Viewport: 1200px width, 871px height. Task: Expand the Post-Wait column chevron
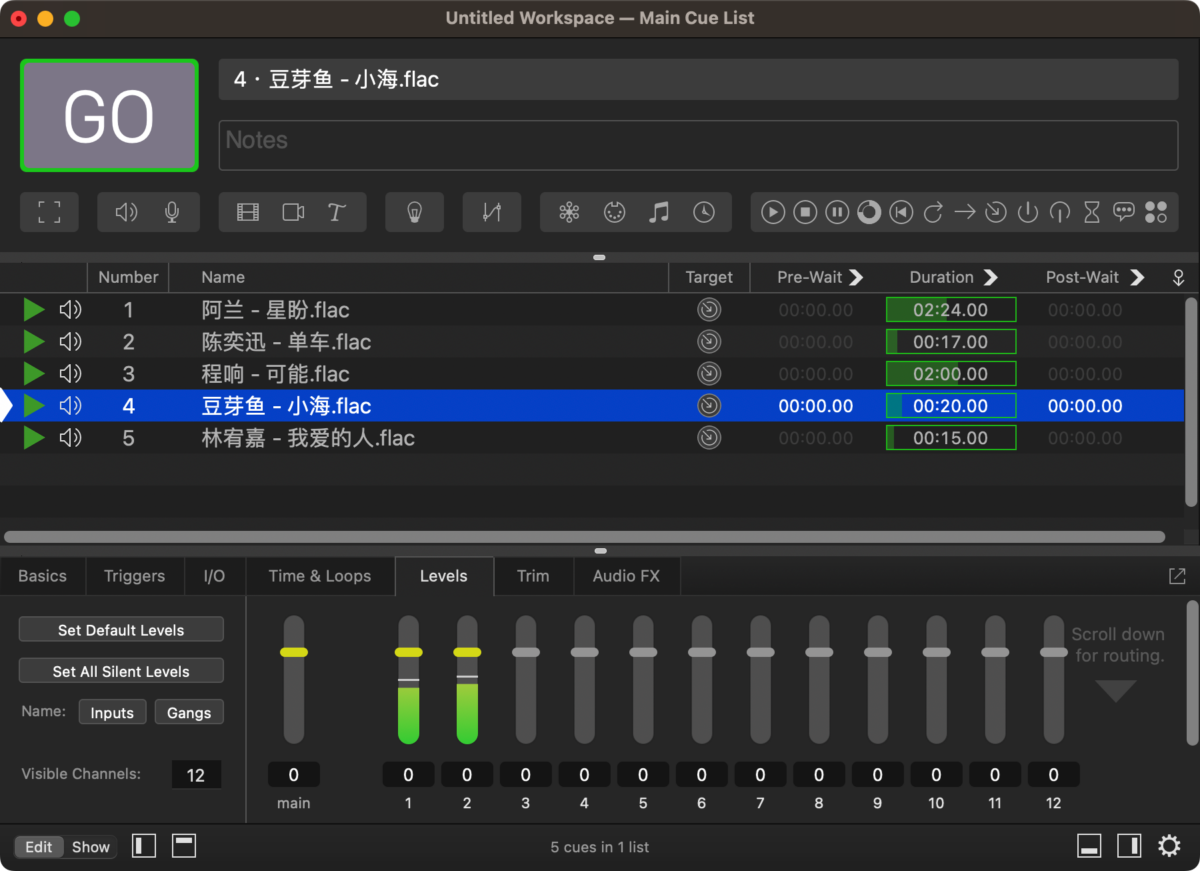(1136, 278)
